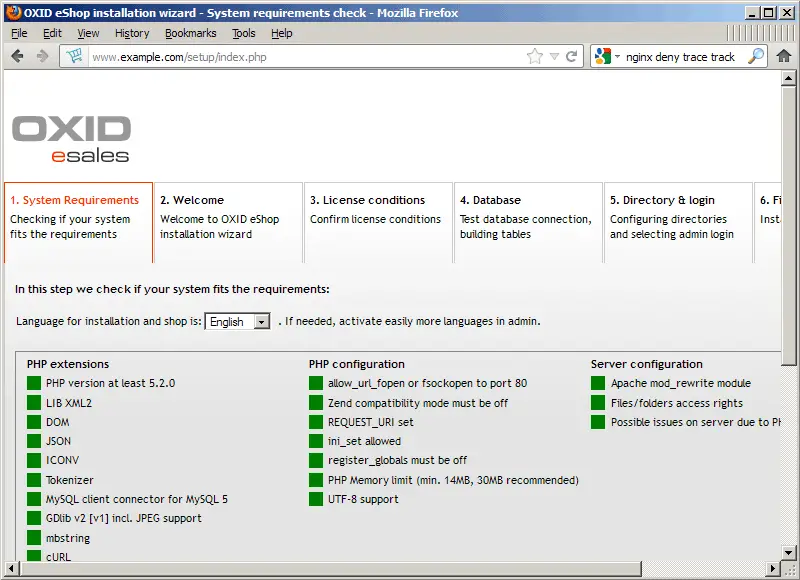This screenshot has width=800, height=580.
Task: Click green status box beside JSON
Action: coord(34,441)
